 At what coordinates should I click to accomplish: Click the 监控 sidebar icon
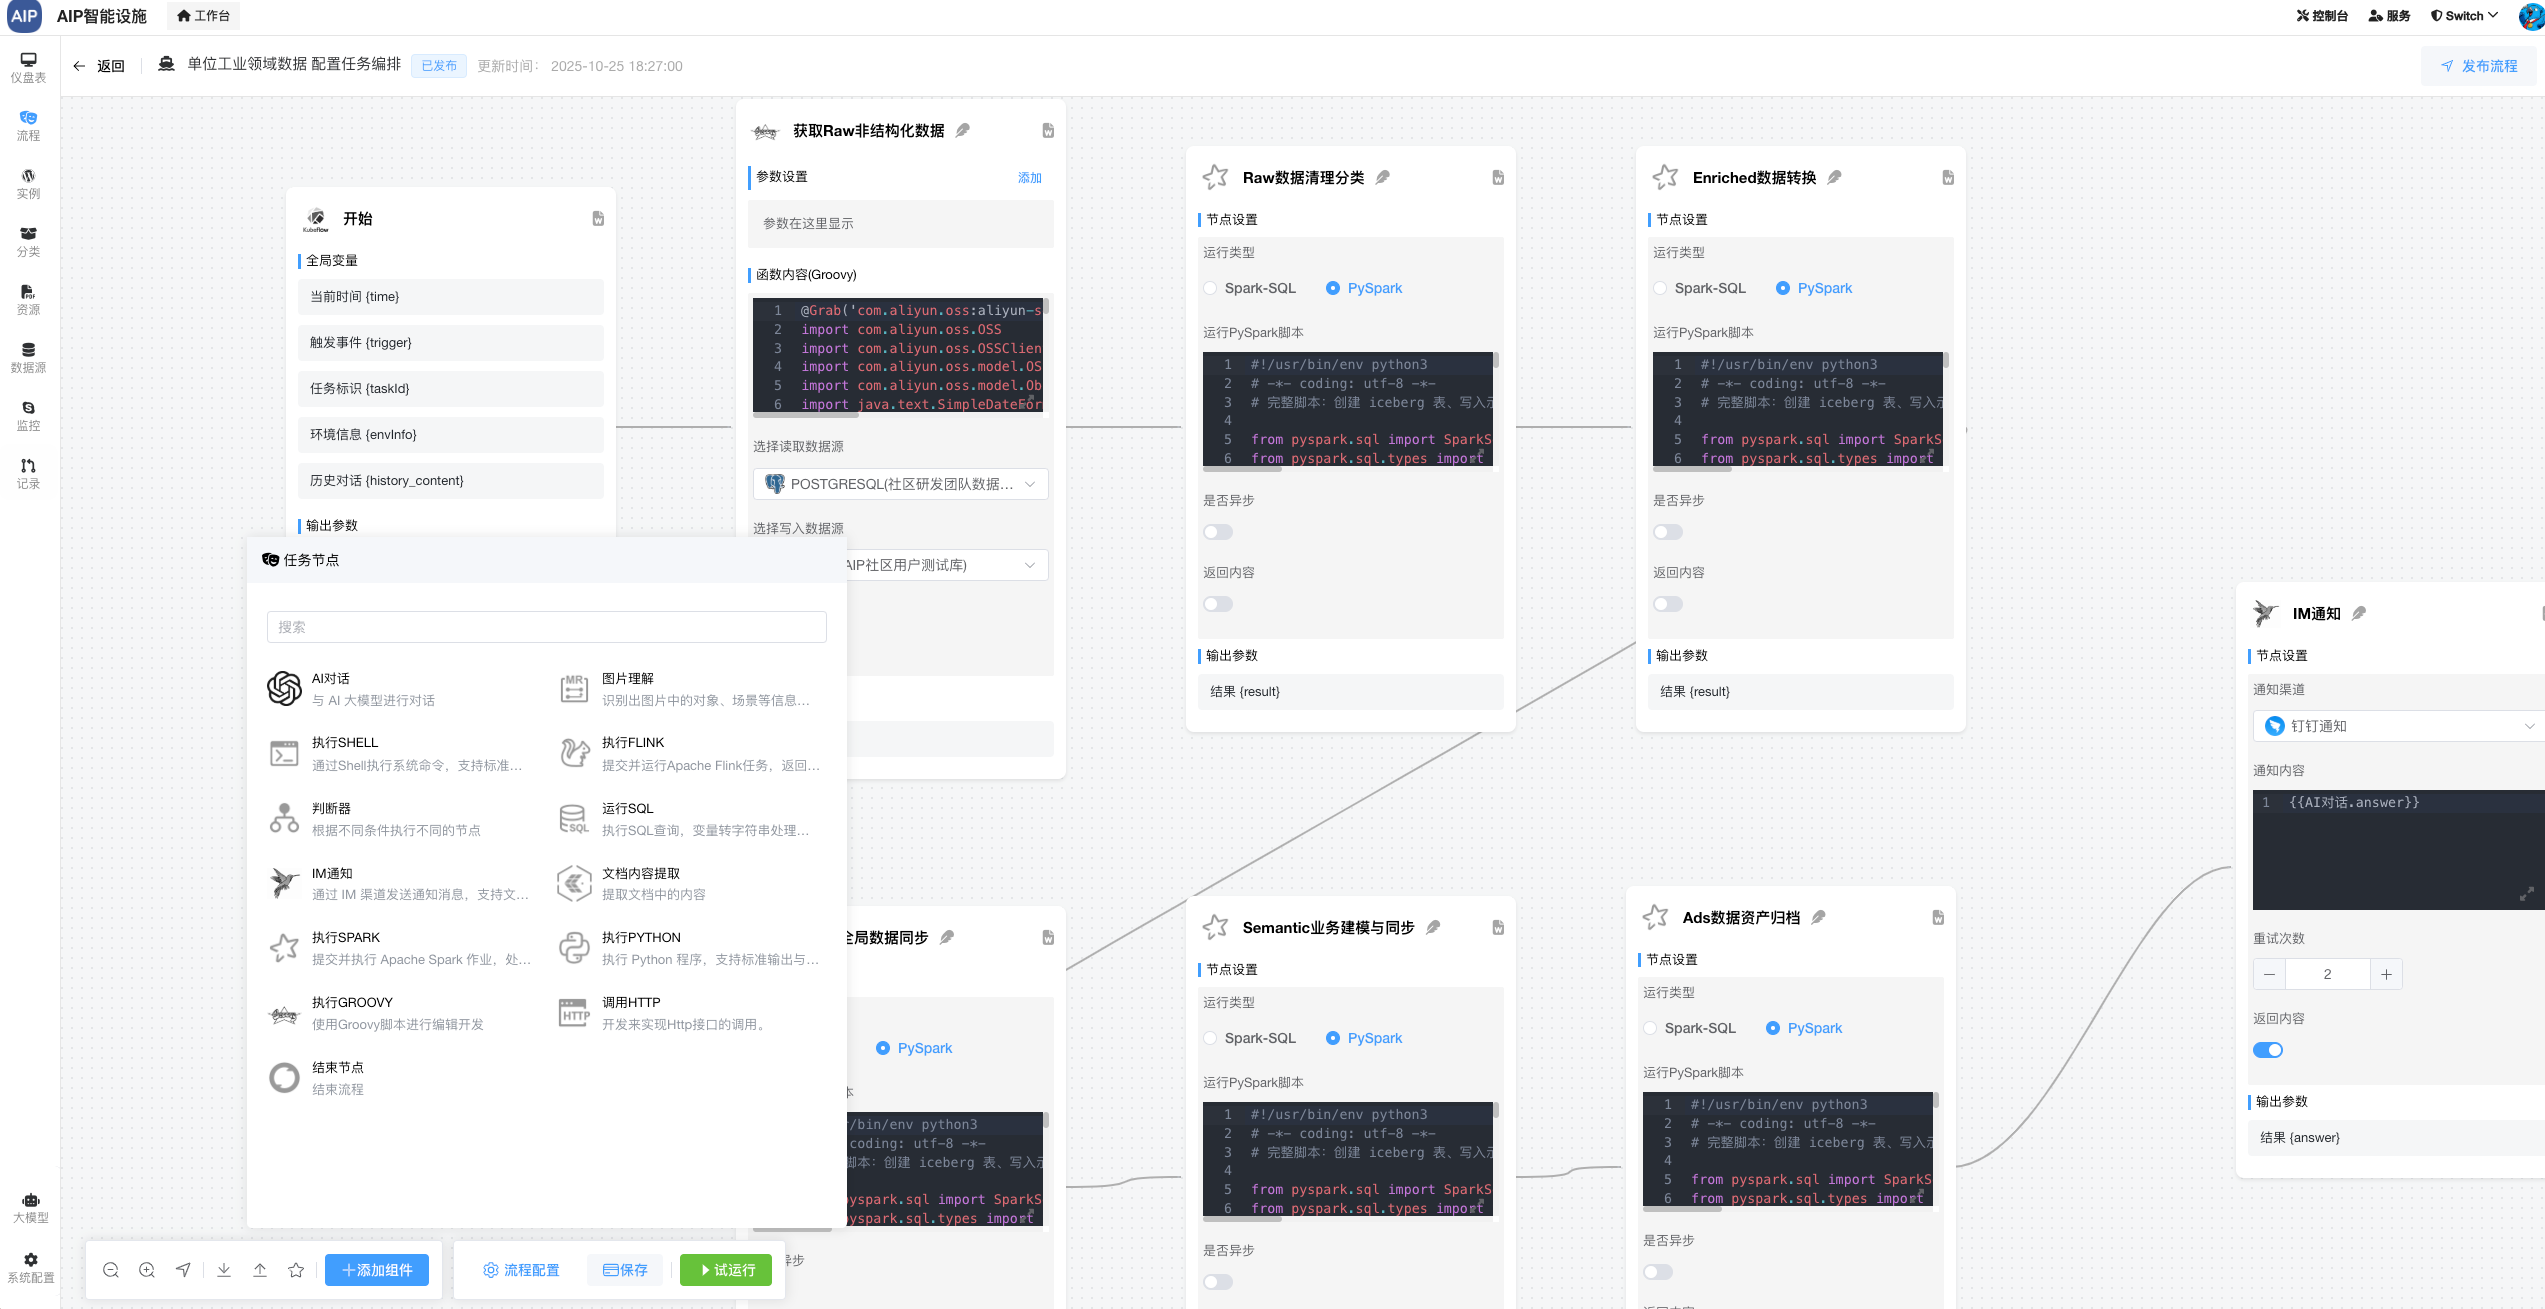(28, 415)
